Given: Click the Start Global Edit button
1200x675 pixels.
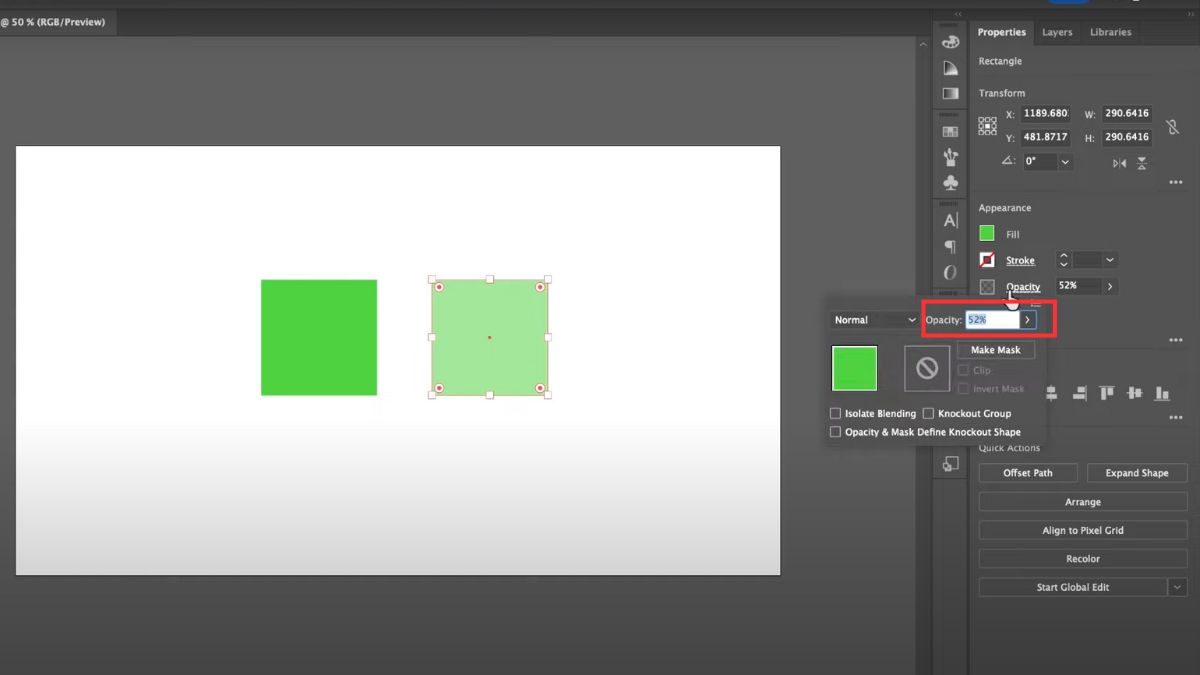Looking at the screenshot, I should pyautogui.click(x=1073, y=587).
